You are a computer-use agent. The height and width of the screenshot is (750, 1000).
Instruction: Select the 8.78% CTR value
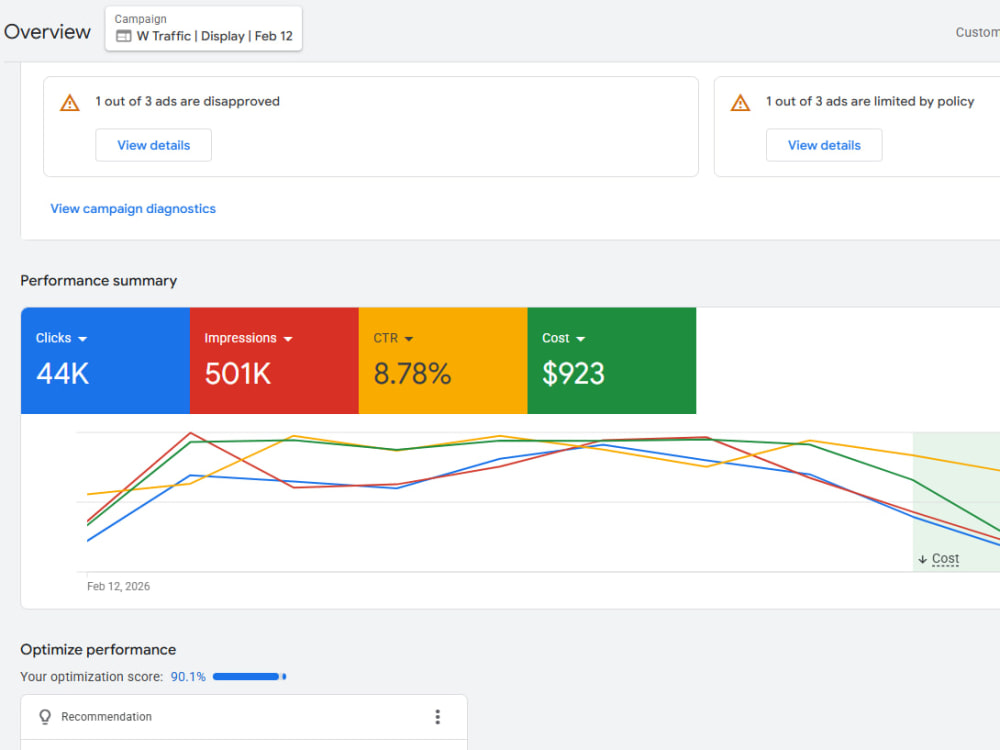pos(412,374)
